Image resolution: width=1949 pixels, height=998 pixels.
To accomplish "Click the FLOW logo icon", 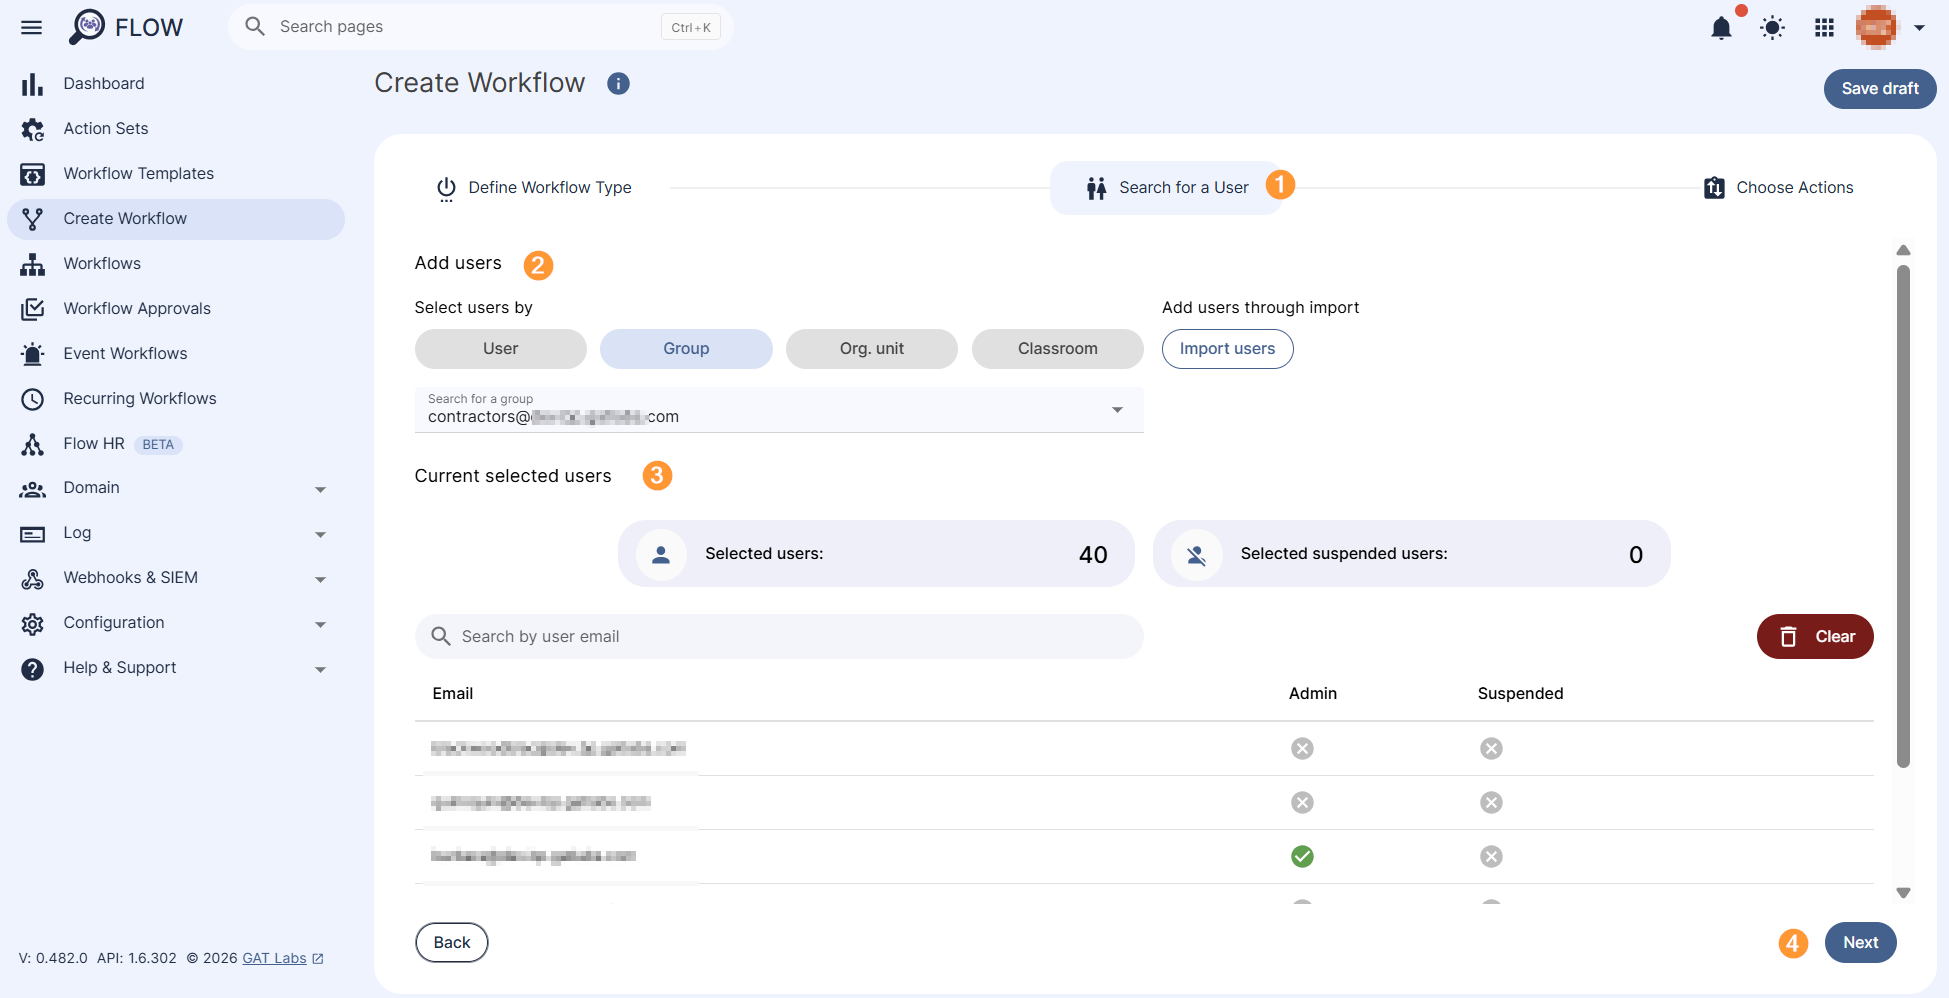I will (87, 27).
